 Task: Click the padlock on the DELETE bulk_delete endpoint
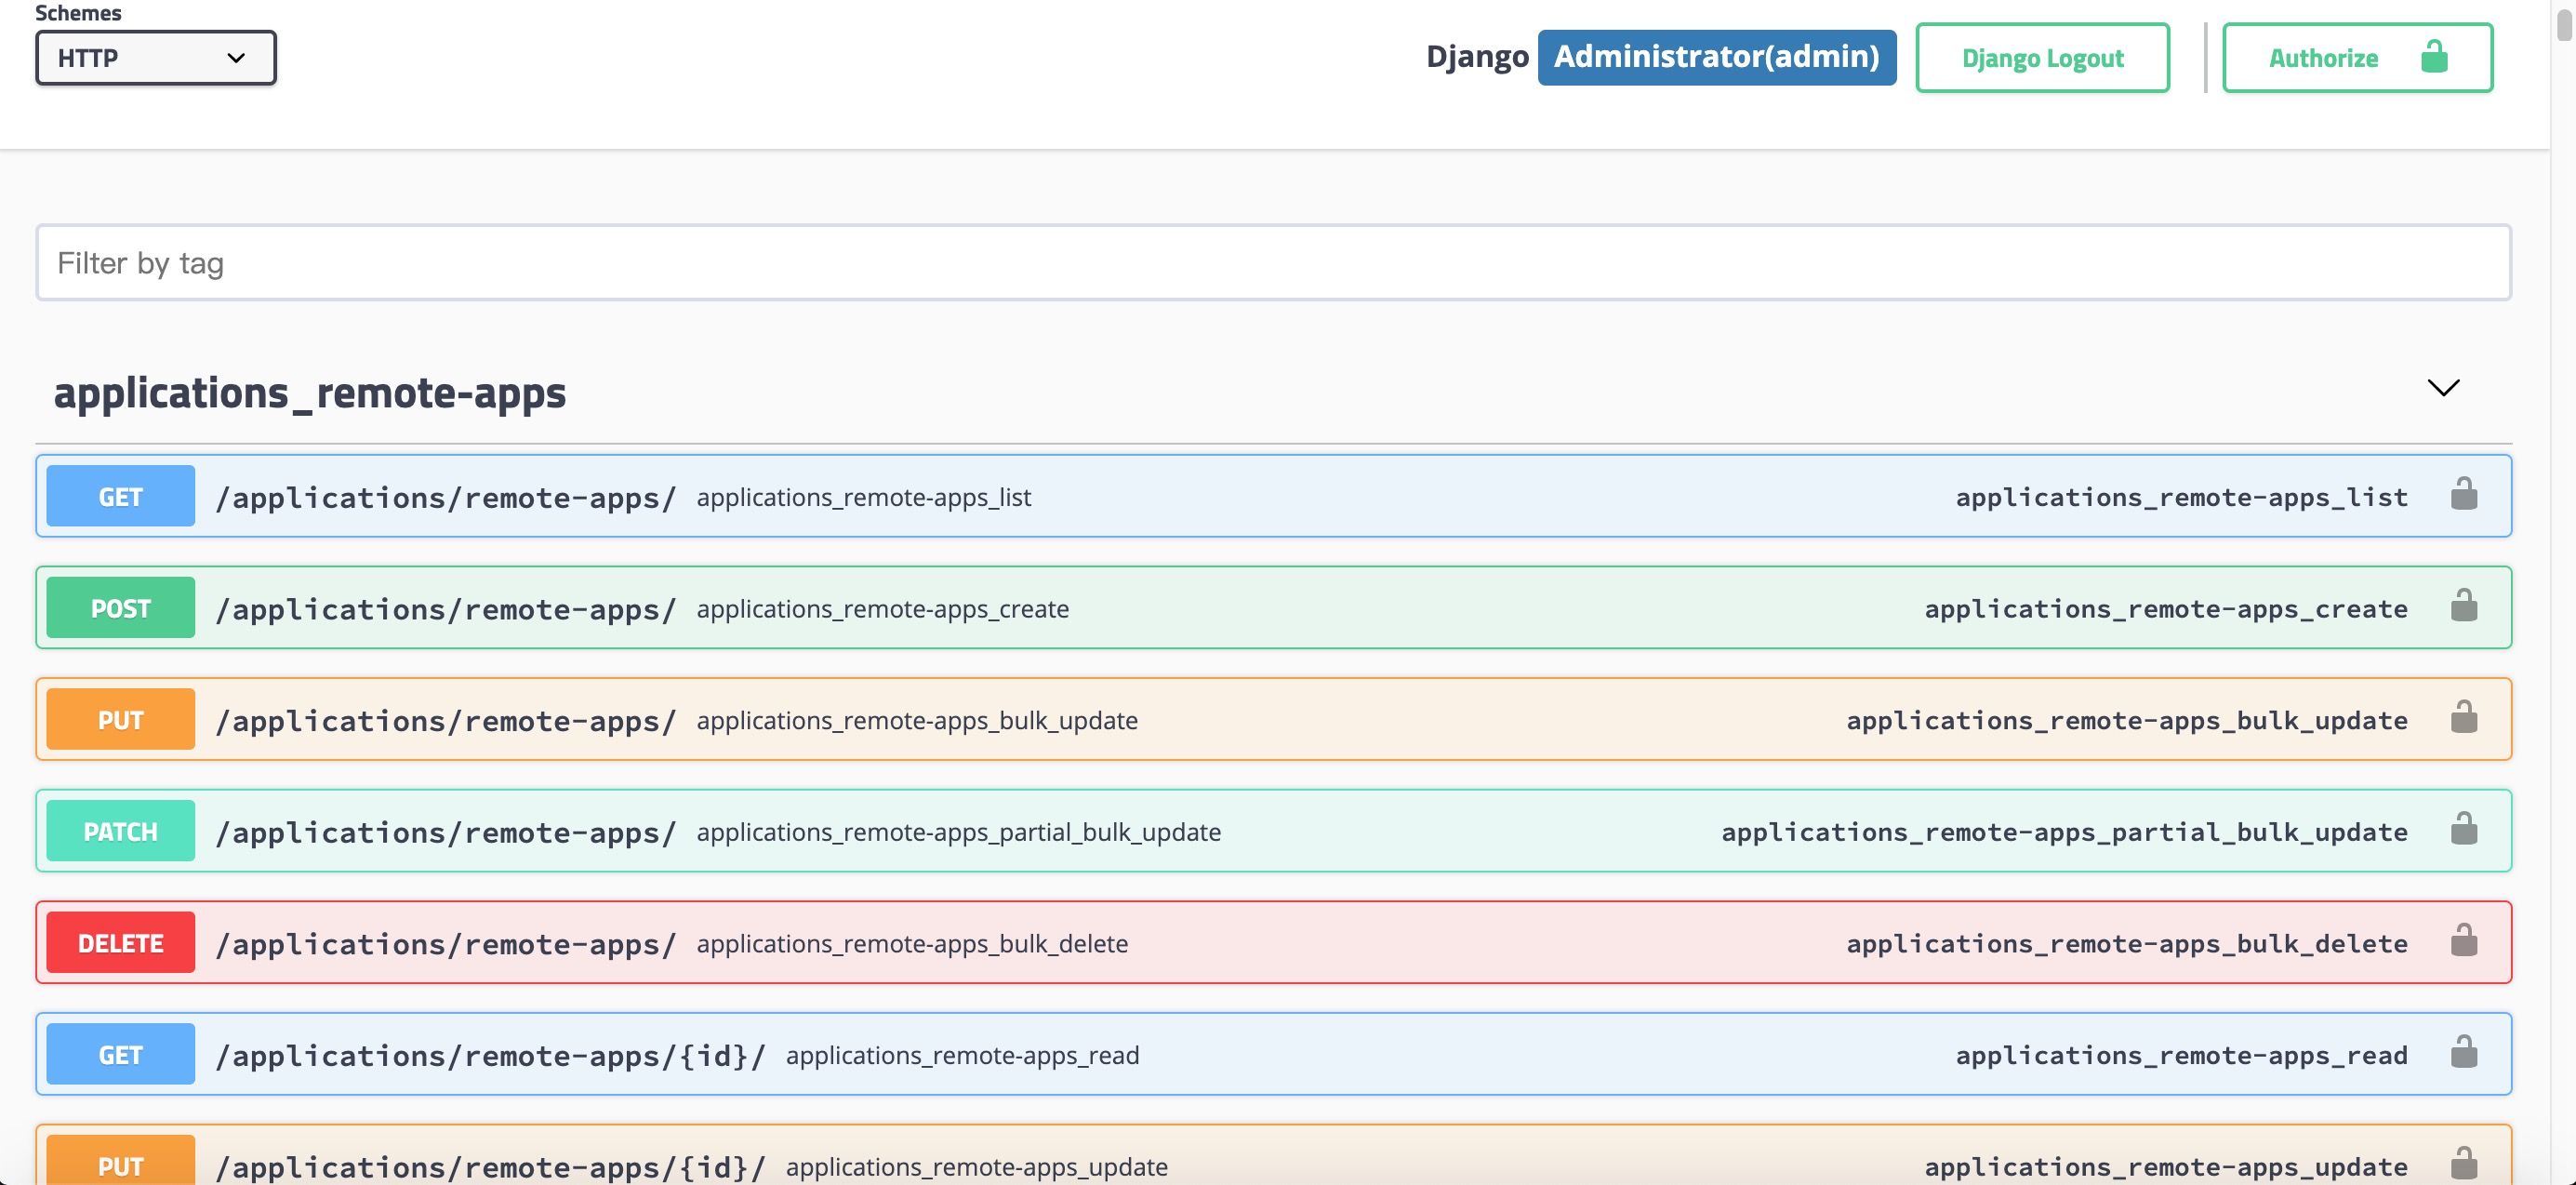[x=2464, y=941]
